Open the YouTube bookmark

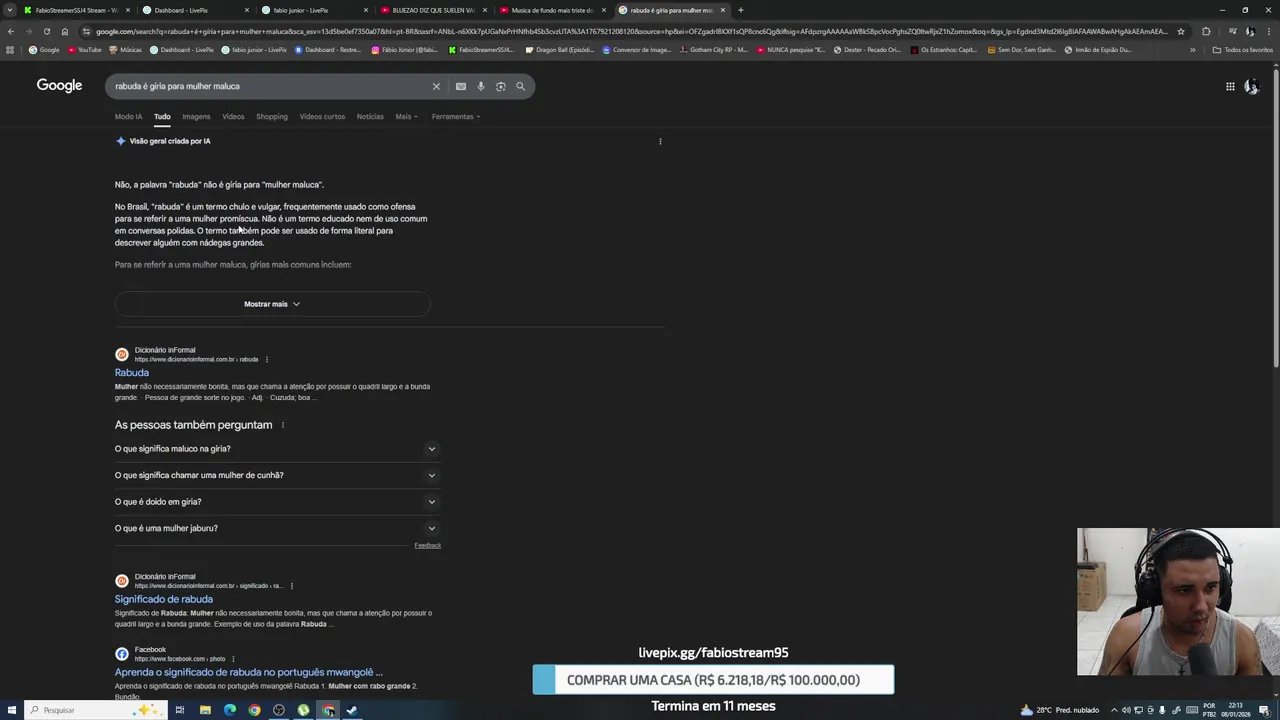coord(85,49)
